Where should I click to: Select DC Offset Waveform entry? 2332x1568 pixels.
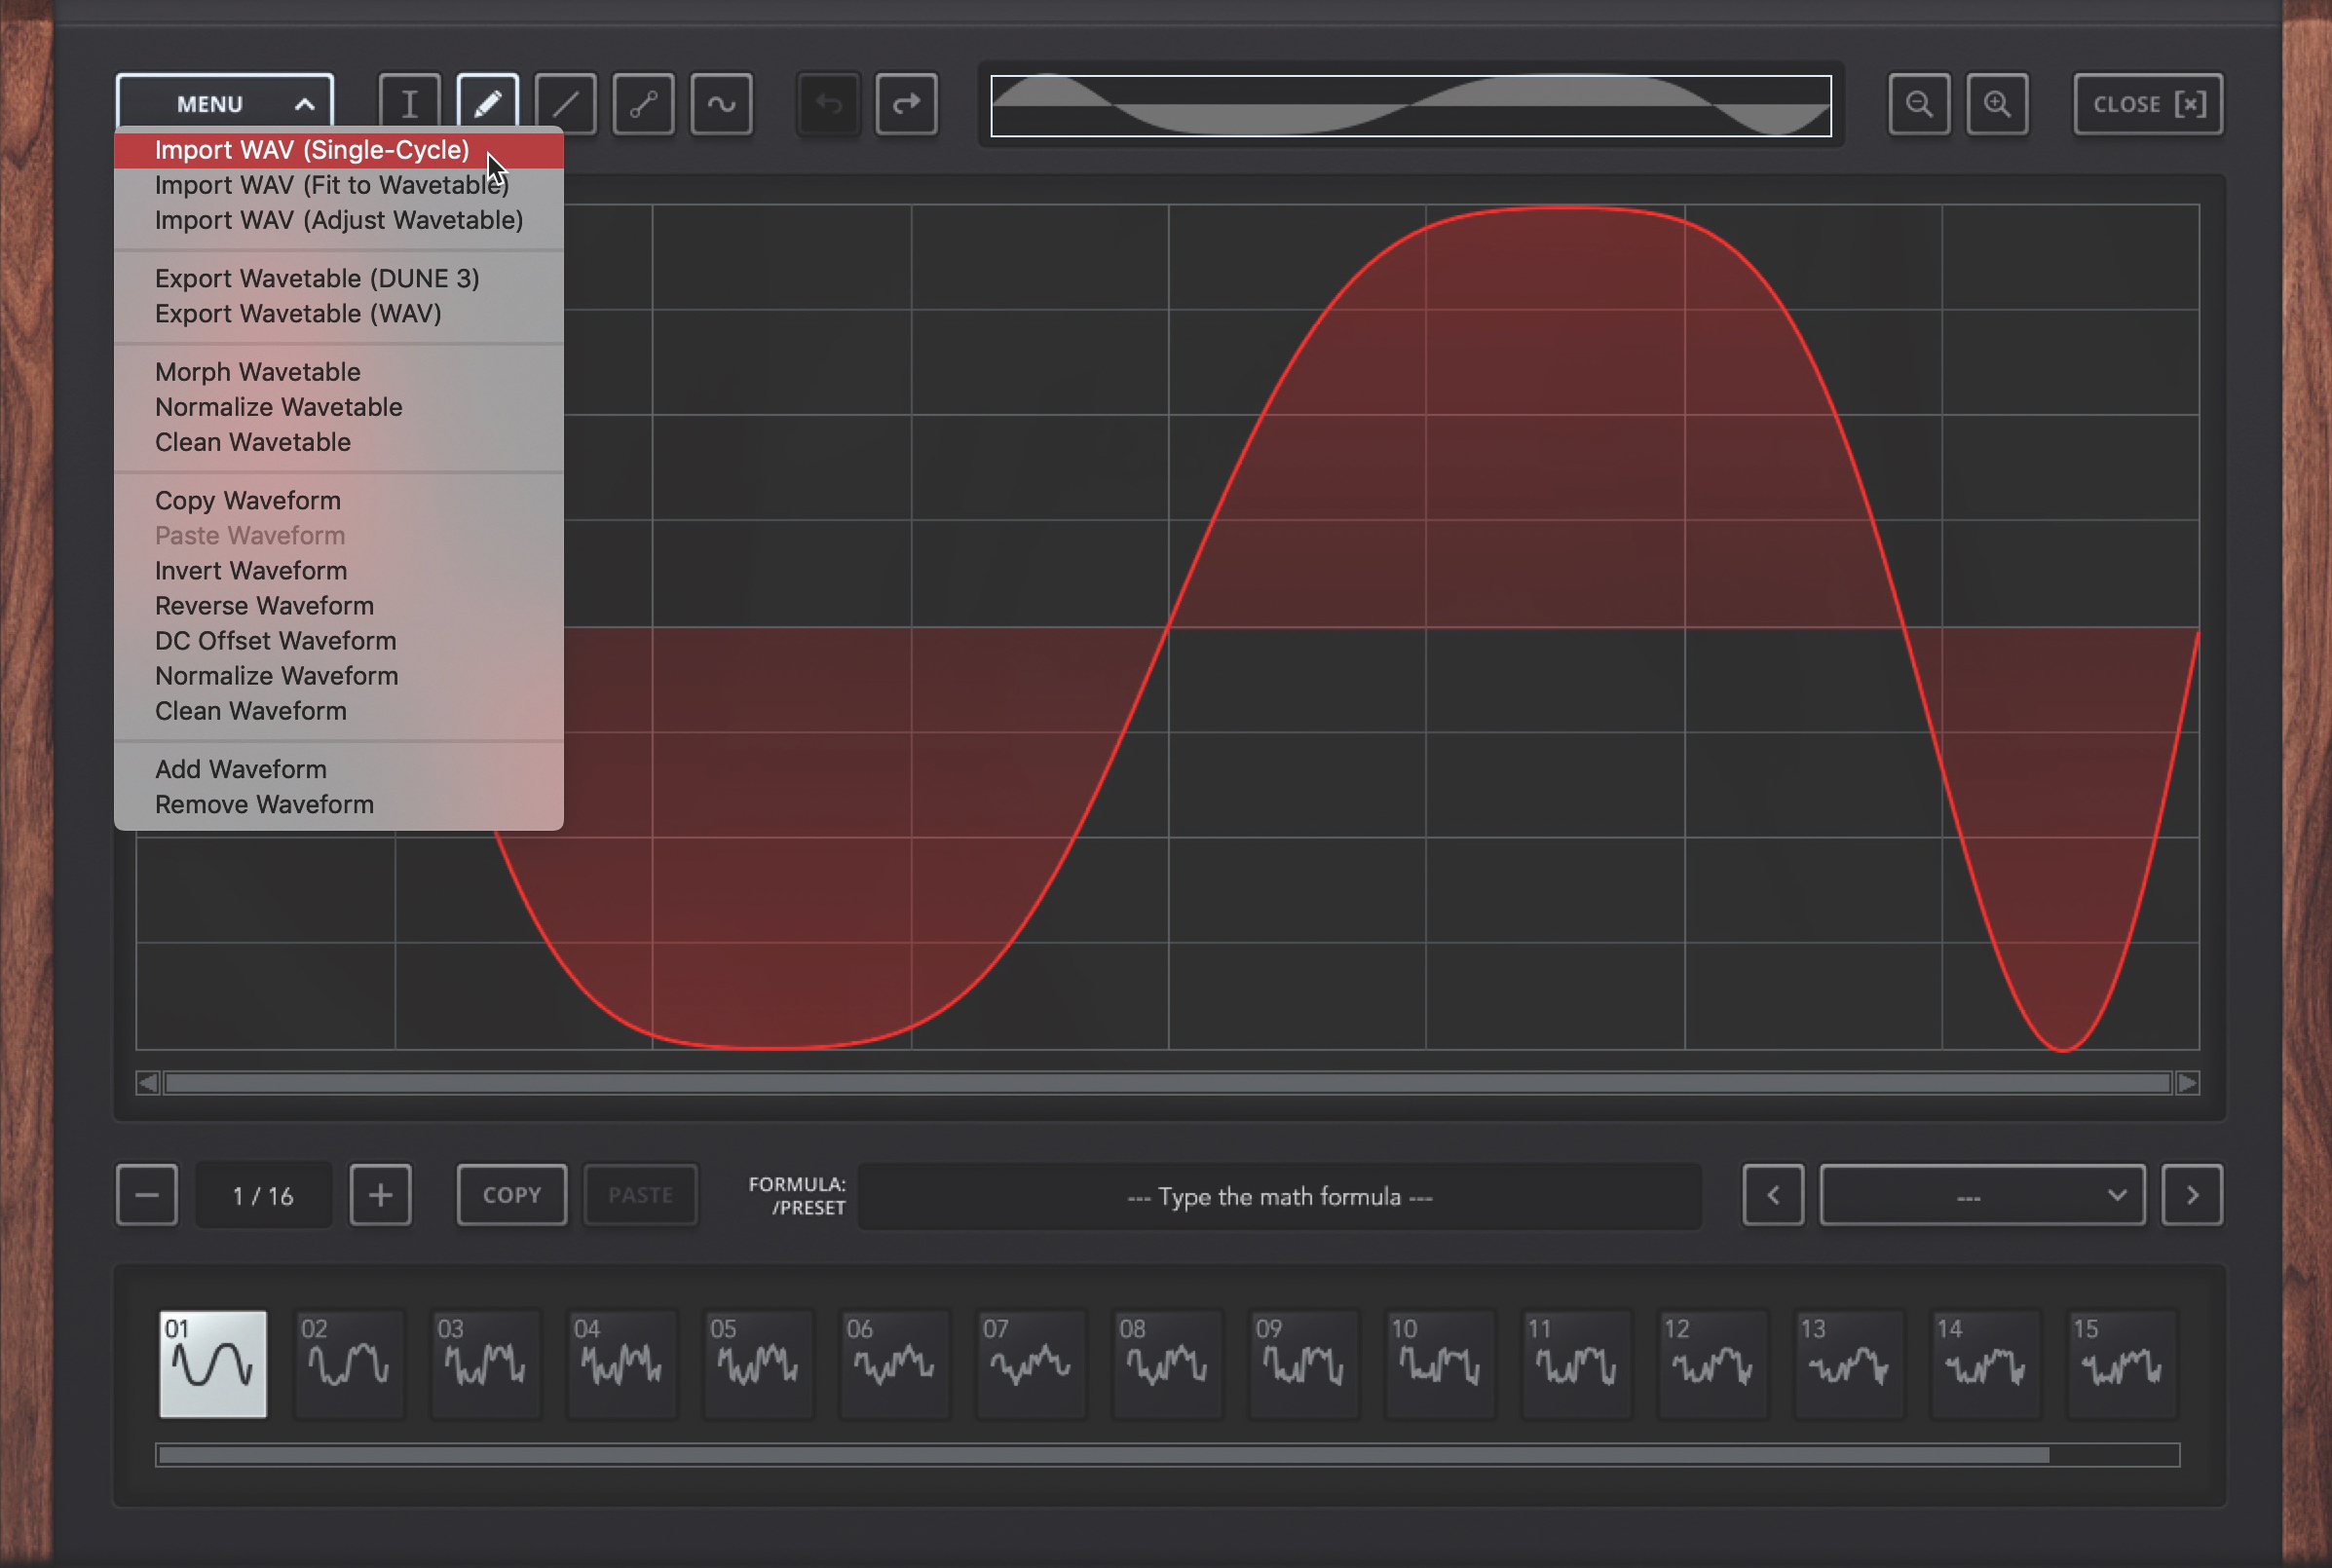[339, 640]
